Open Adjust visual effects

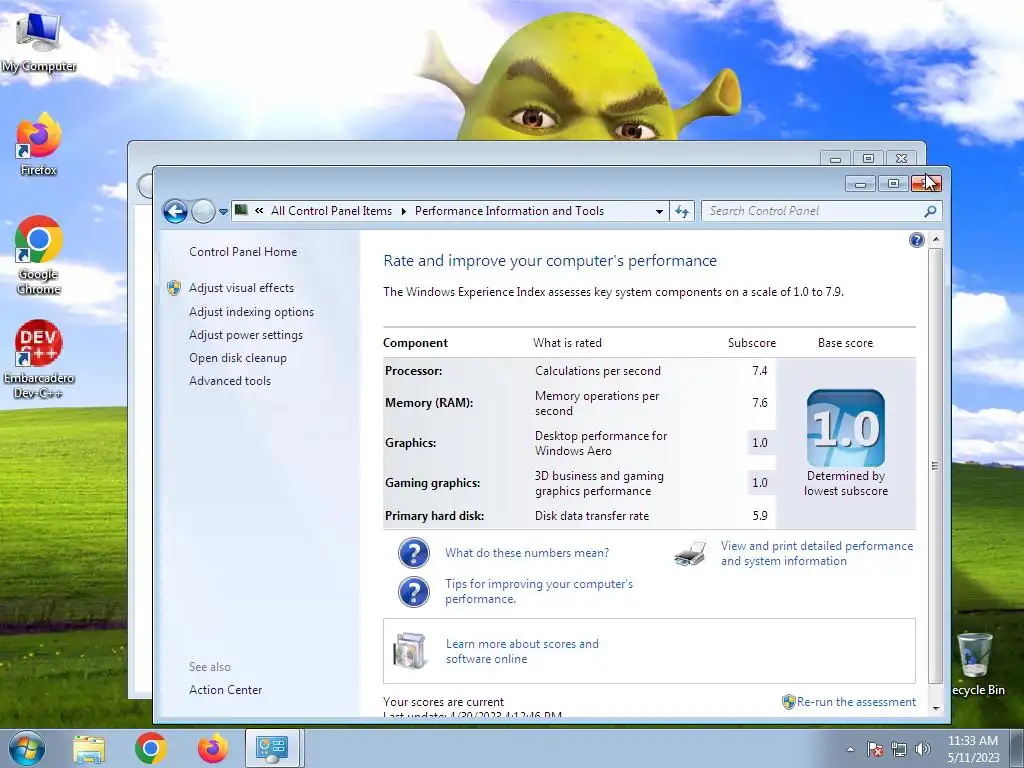[x=241, y=288]
